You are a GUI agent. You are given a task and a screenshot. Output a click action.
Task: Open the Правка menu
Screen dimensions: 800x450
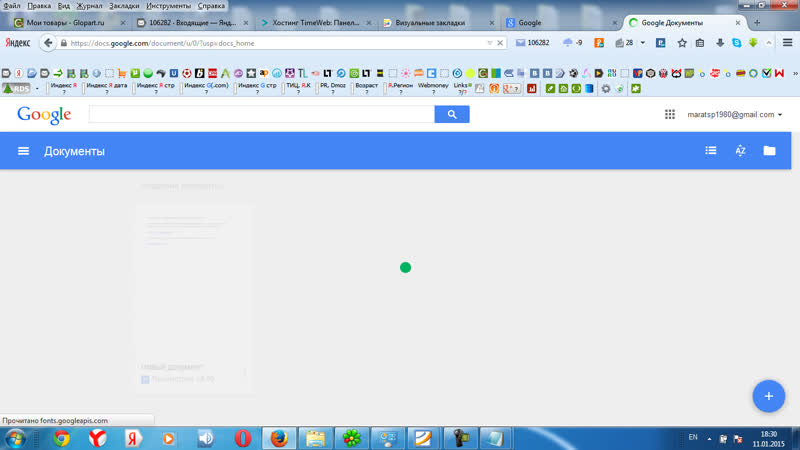pyautogui.click(x=39, y=6)
